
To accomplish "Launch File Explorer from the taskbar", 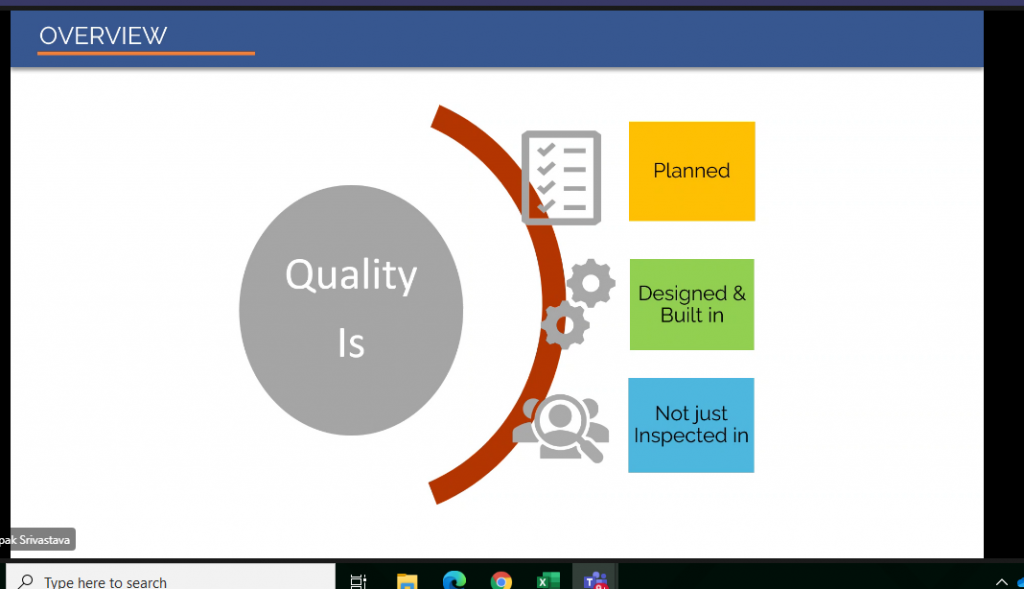I will coord(407,581).
